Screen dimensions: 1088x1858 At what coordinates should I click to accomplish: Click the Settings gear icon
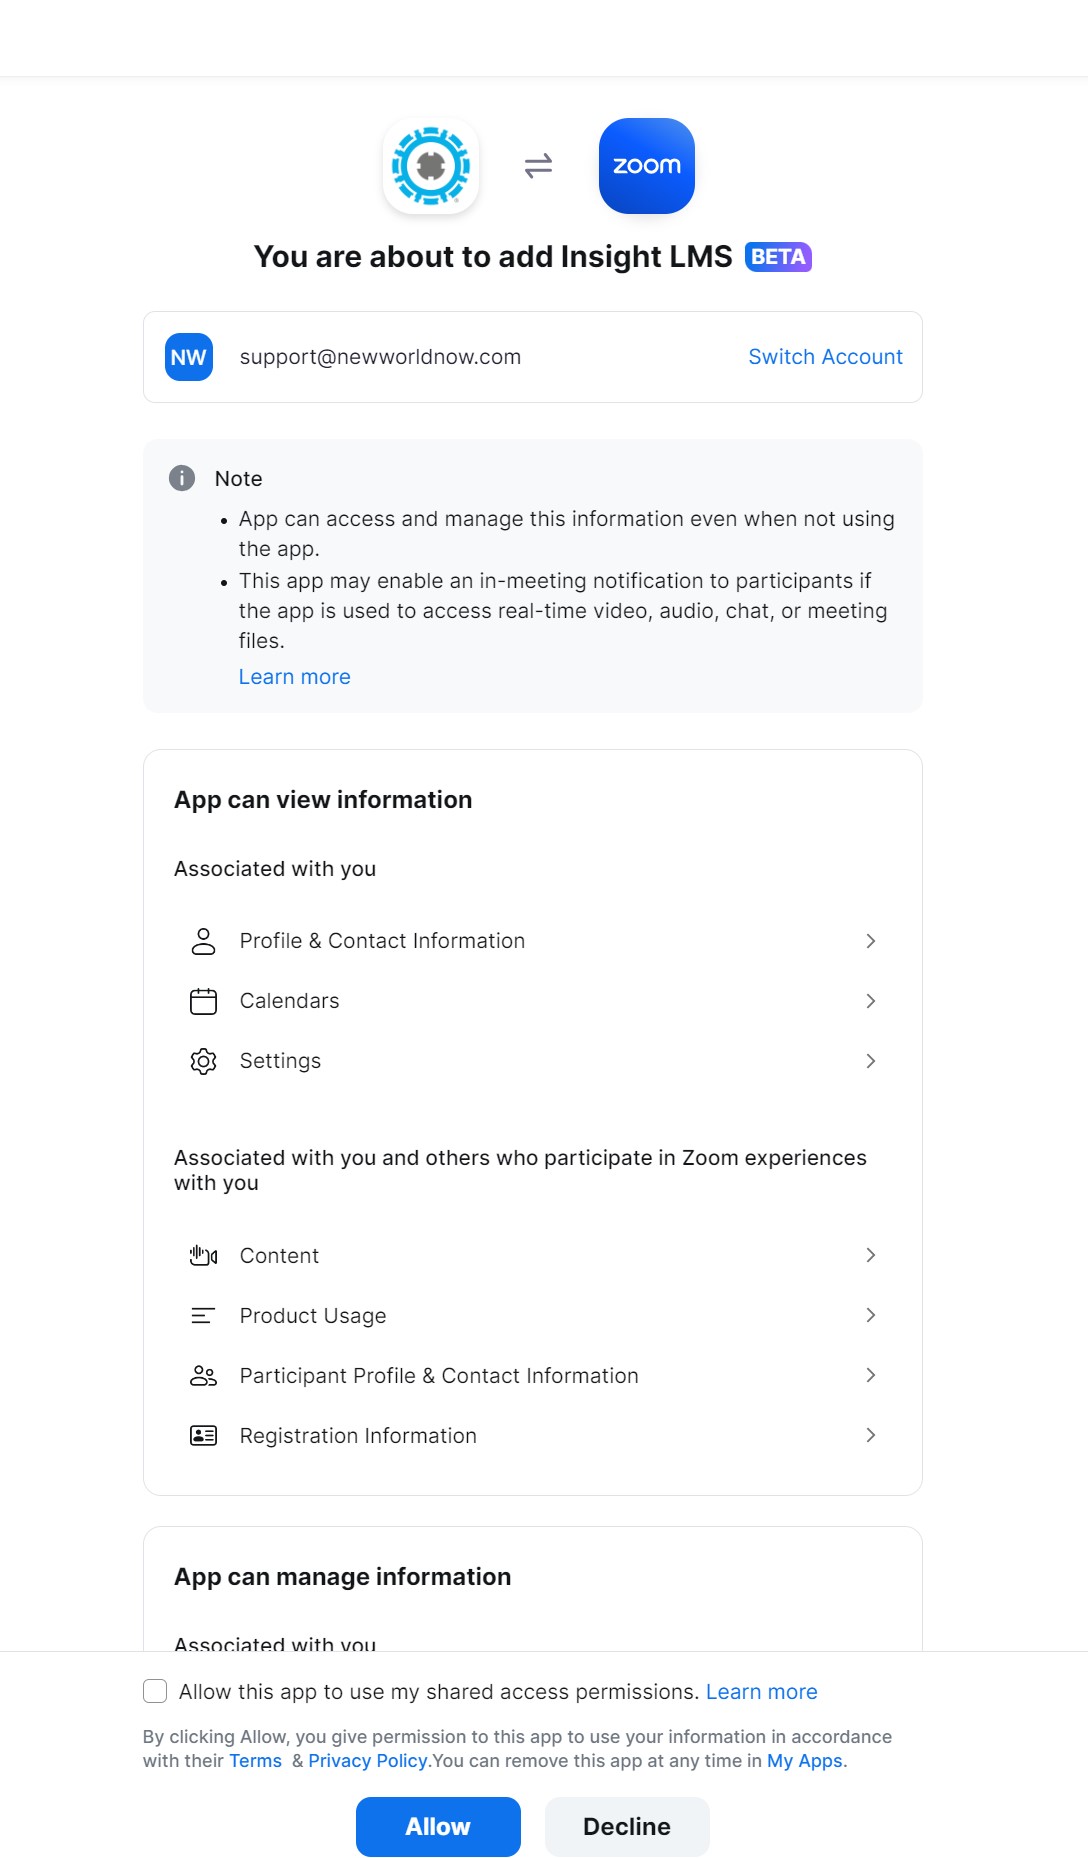point(203,1061)
